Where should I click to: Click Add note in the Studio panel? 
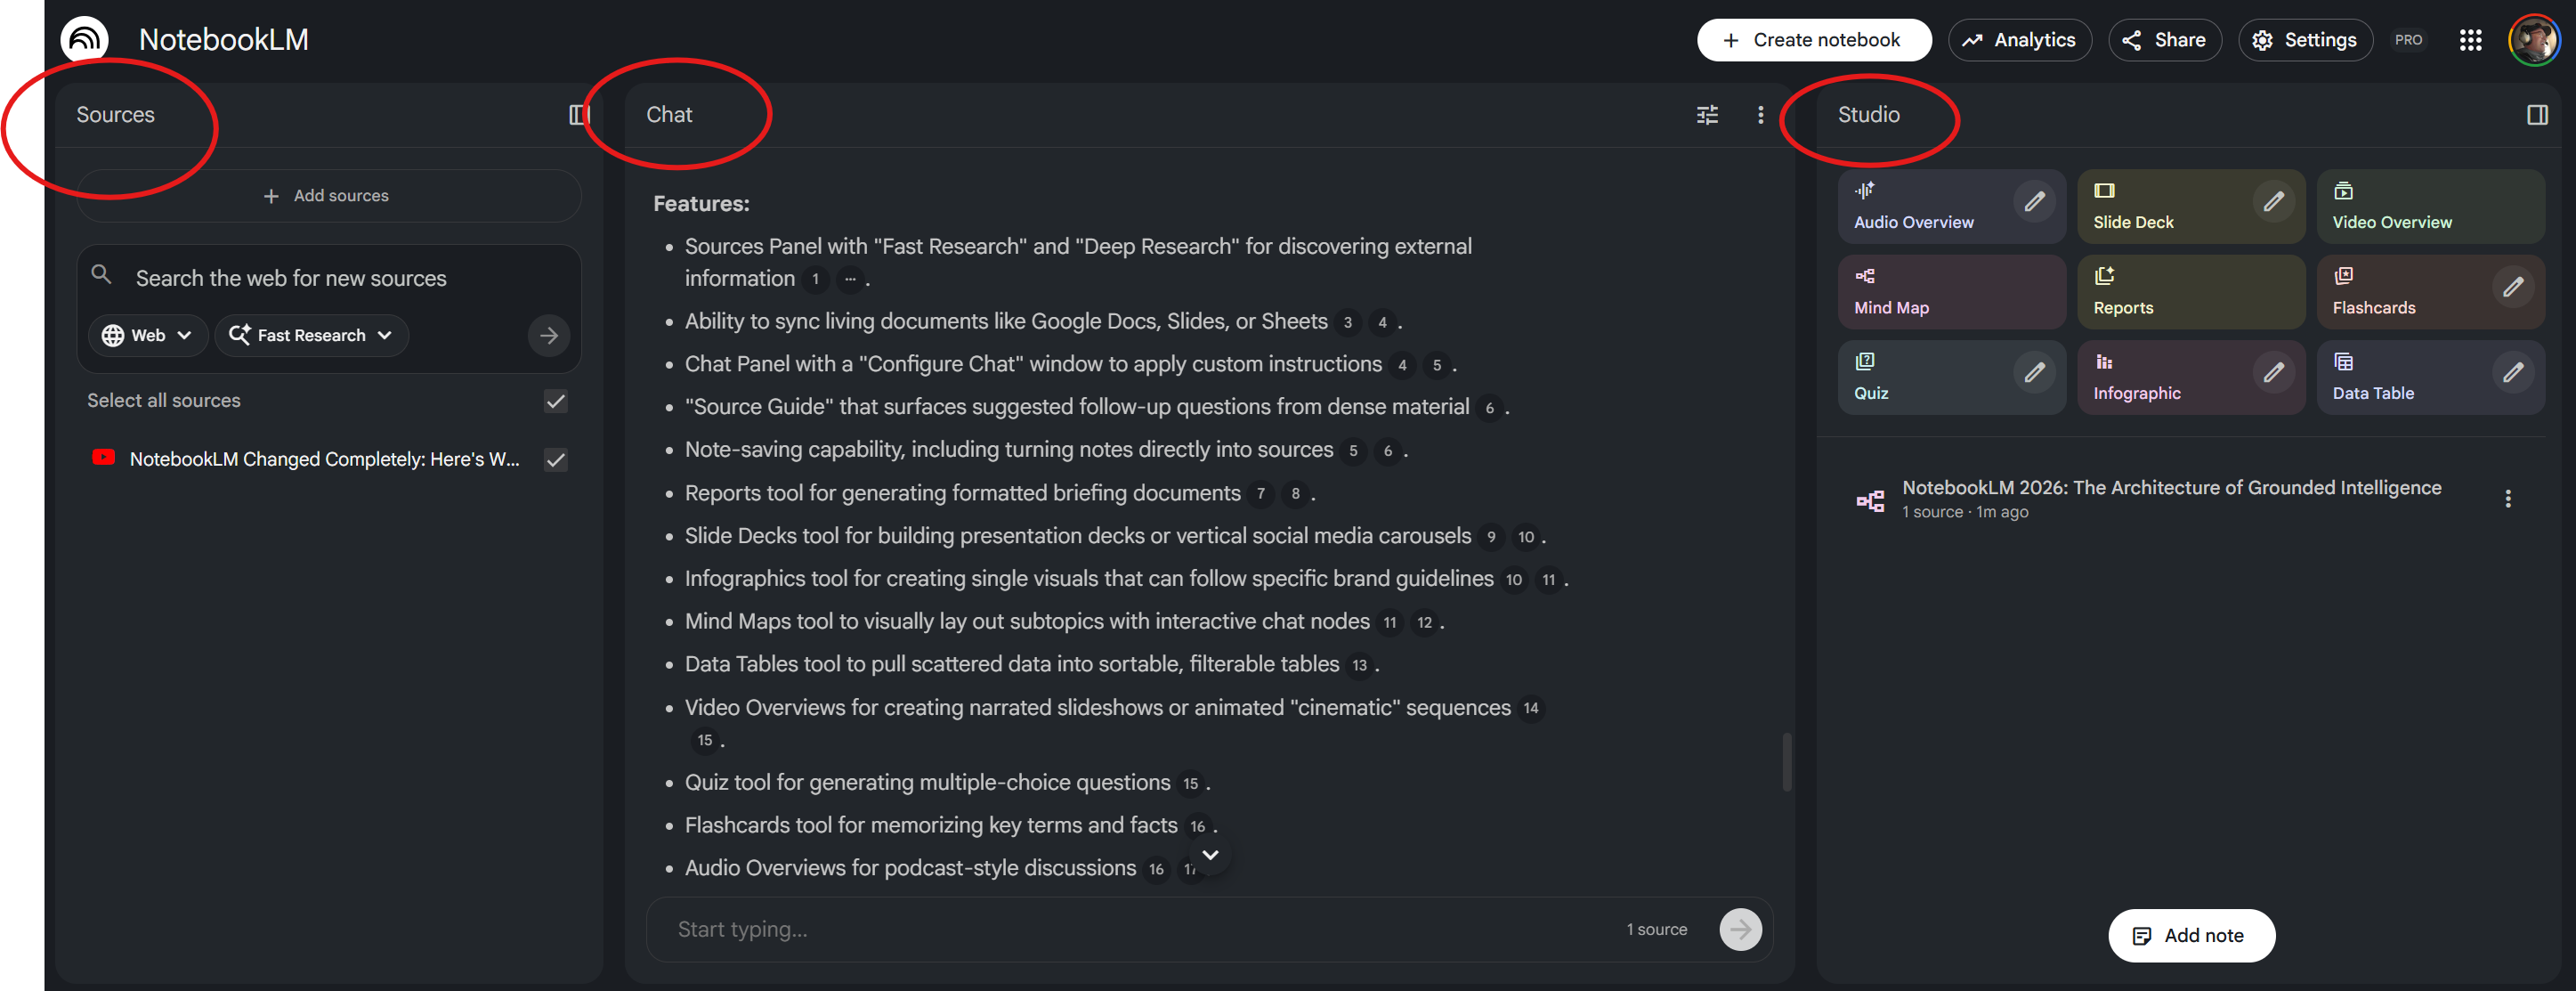coord(2191,935)
